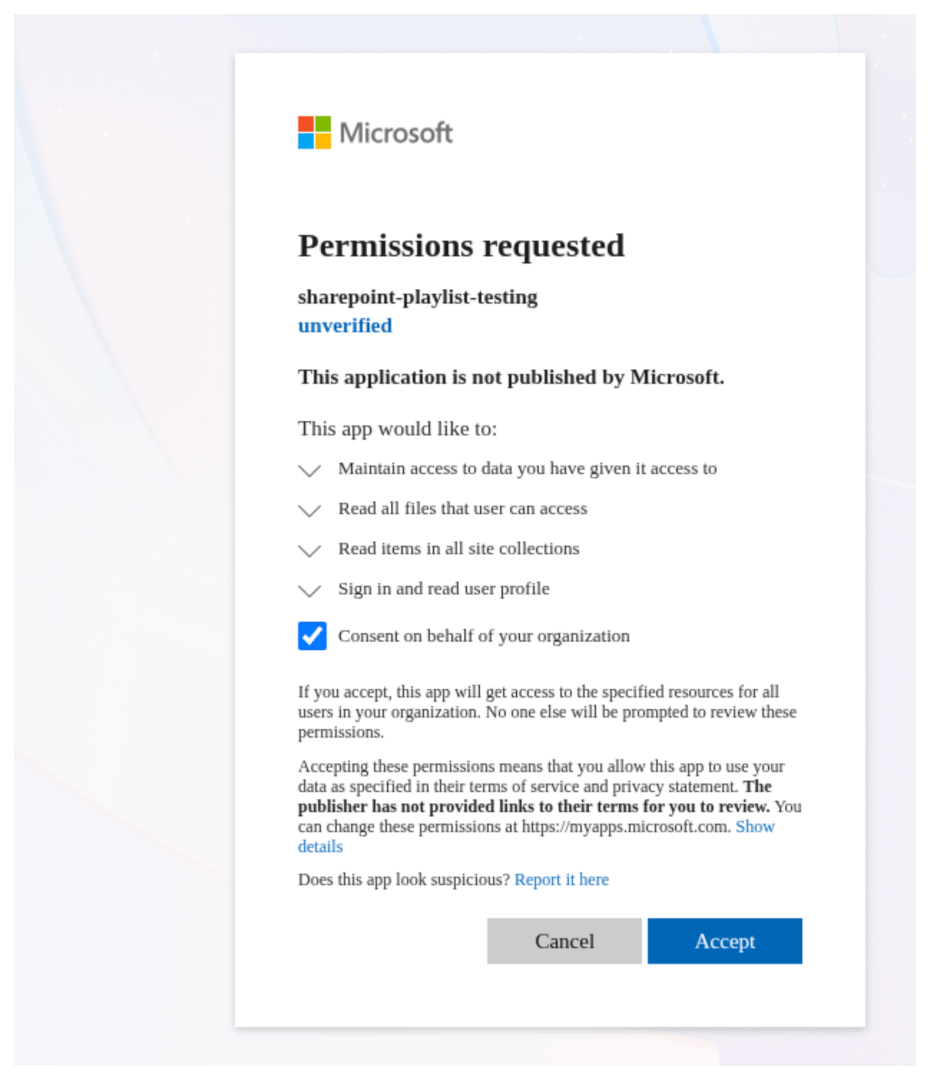Expand the Read items in site collections chevron
Viewport: 930px width, 1080px height.
309,550
